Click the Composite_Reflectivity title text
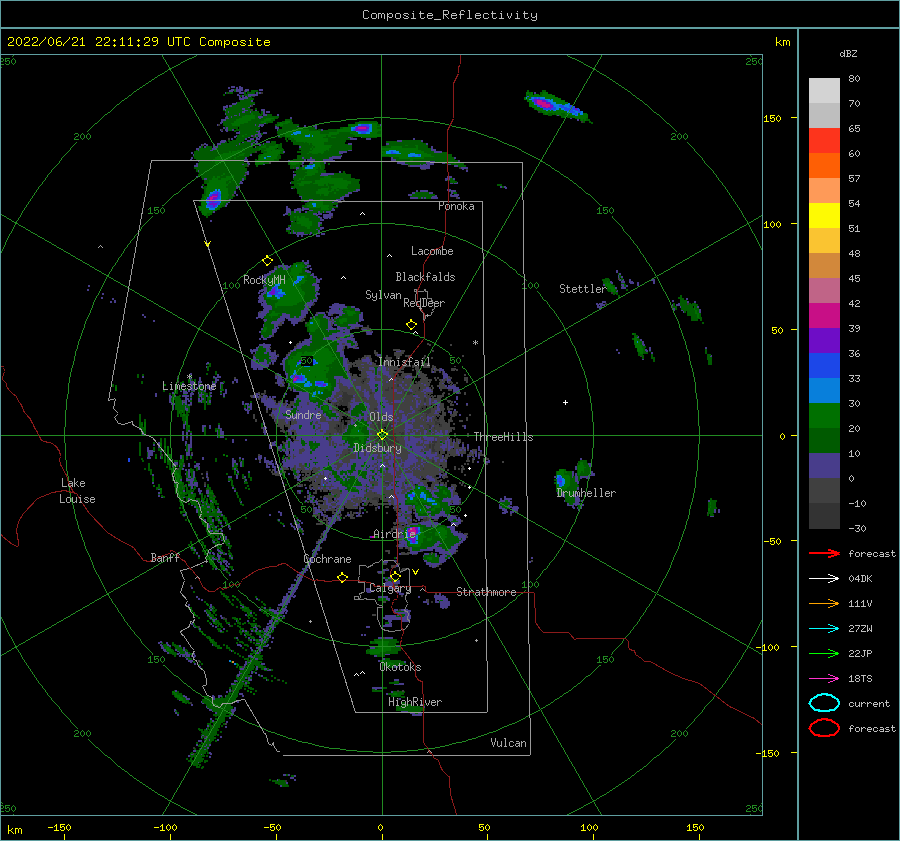The image size is (900, 841). pyautogui.click(x=450, y=15)
